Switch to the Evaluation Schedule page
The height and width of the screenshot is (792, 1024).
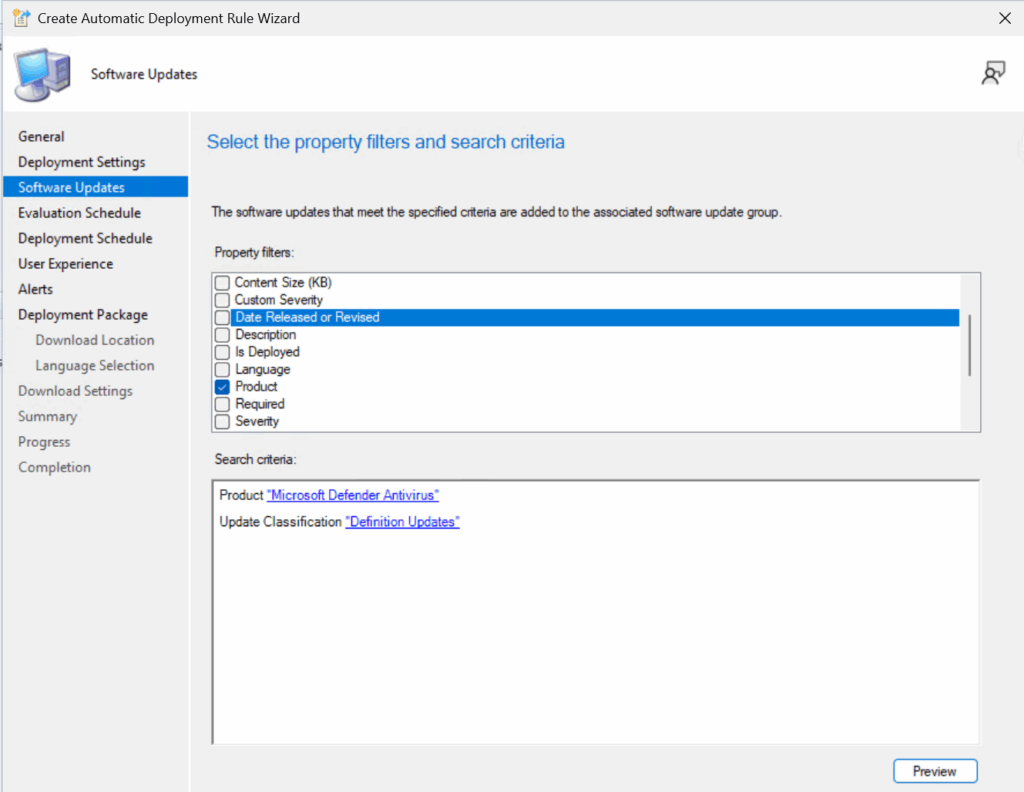tap(79, 213)
